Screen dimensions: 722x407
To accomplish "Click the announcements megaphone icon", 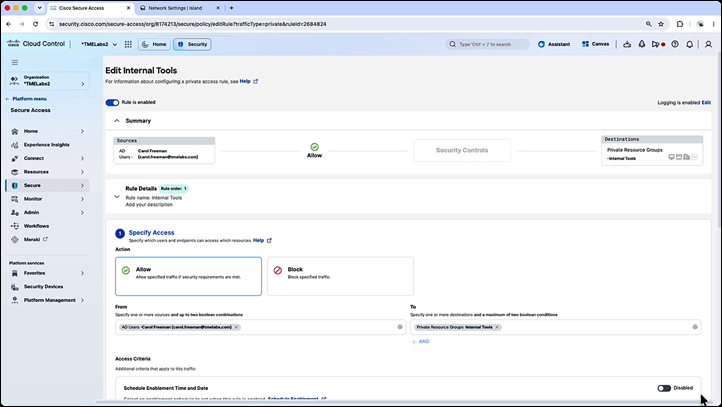I will point(658,44).
